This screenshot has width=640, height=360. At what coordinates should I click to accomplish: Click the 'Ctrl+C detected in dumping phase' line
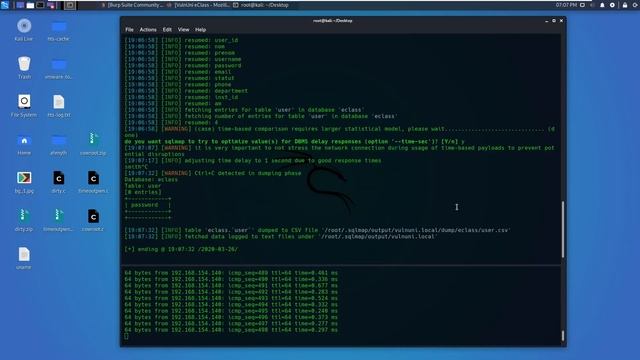pos(213,173)
